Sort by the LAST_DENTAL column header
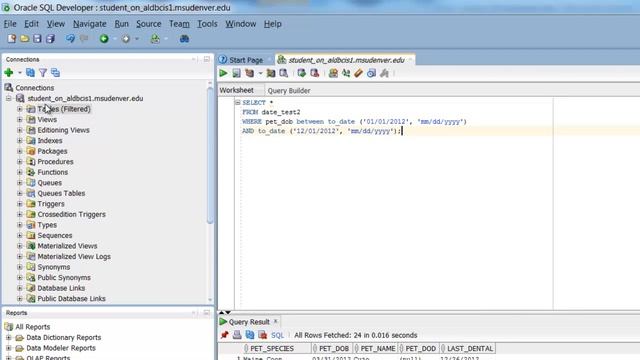Screen dimensions: 640x360 point(469,349)
